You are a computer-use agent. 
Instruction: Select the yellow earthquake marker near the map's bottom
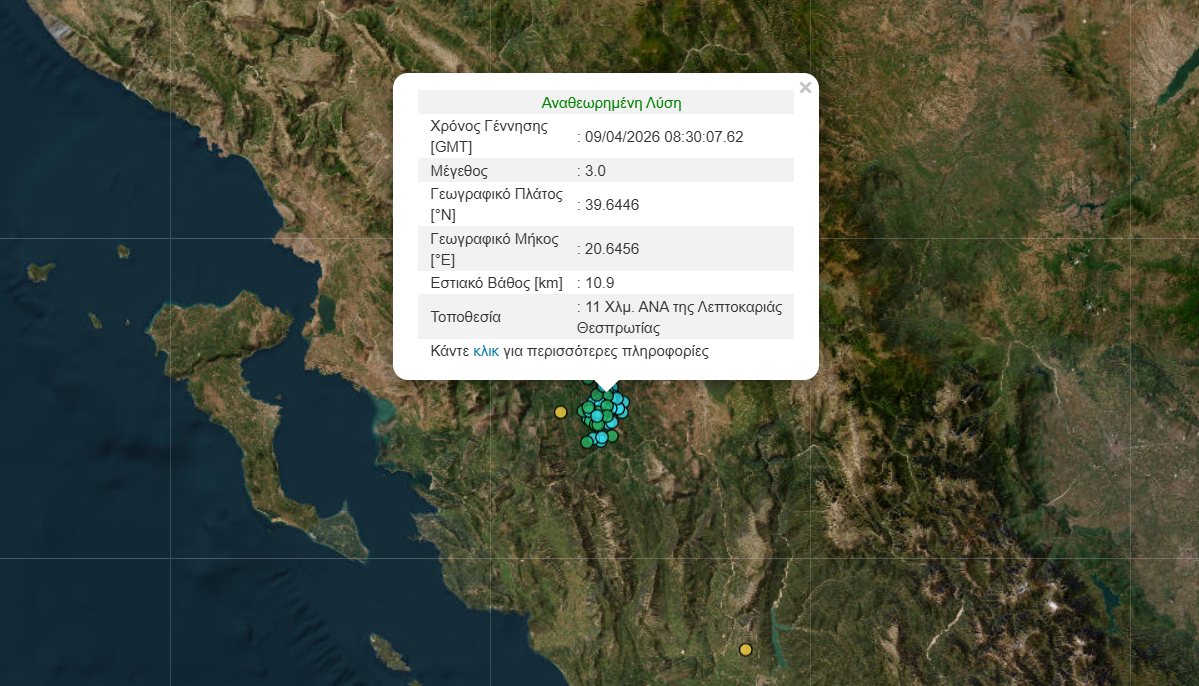click(745, 650)
